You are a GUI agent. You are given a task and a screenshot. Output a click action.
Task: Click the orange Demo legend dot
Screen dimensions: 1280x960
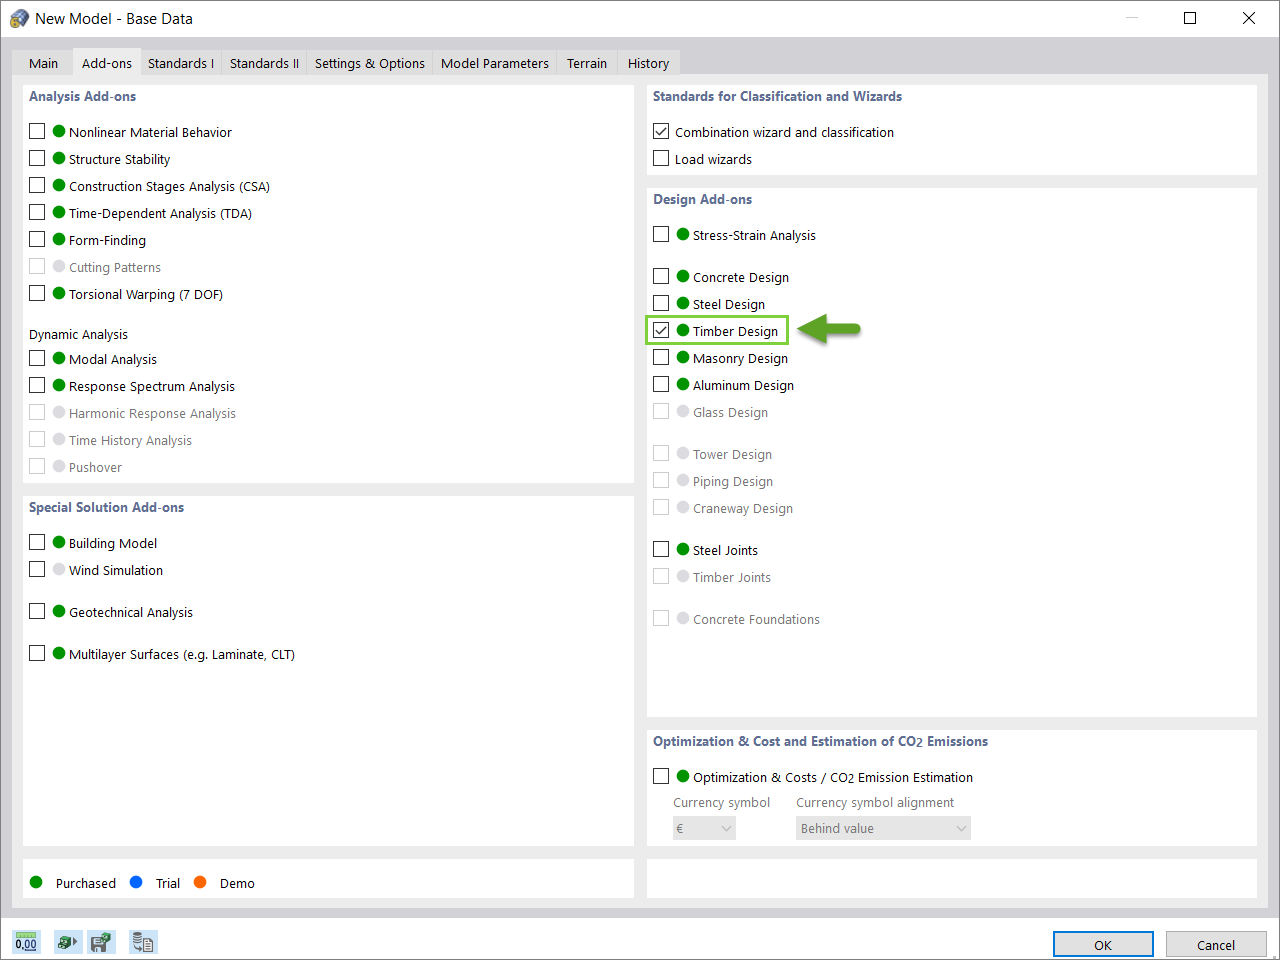(x=200, y=882)
